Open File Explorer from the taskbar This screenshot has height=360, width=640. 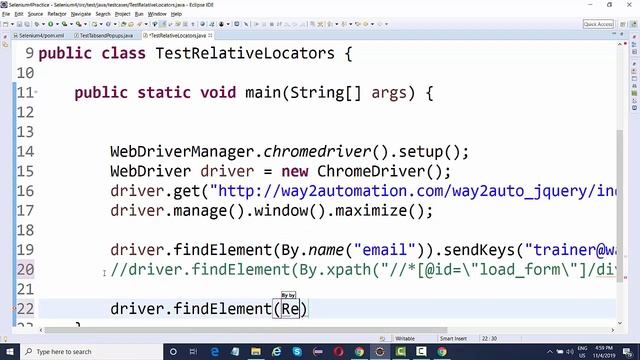pyautogui.click(x=256, y=351)
